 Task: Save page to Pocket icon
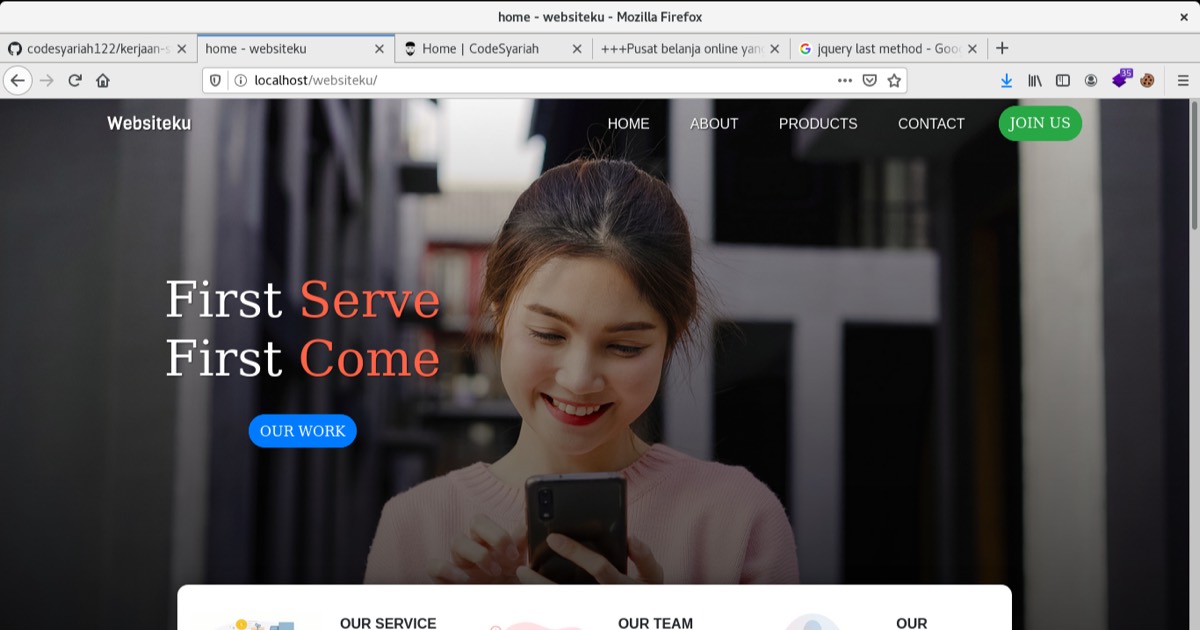[x=870, y=81]
